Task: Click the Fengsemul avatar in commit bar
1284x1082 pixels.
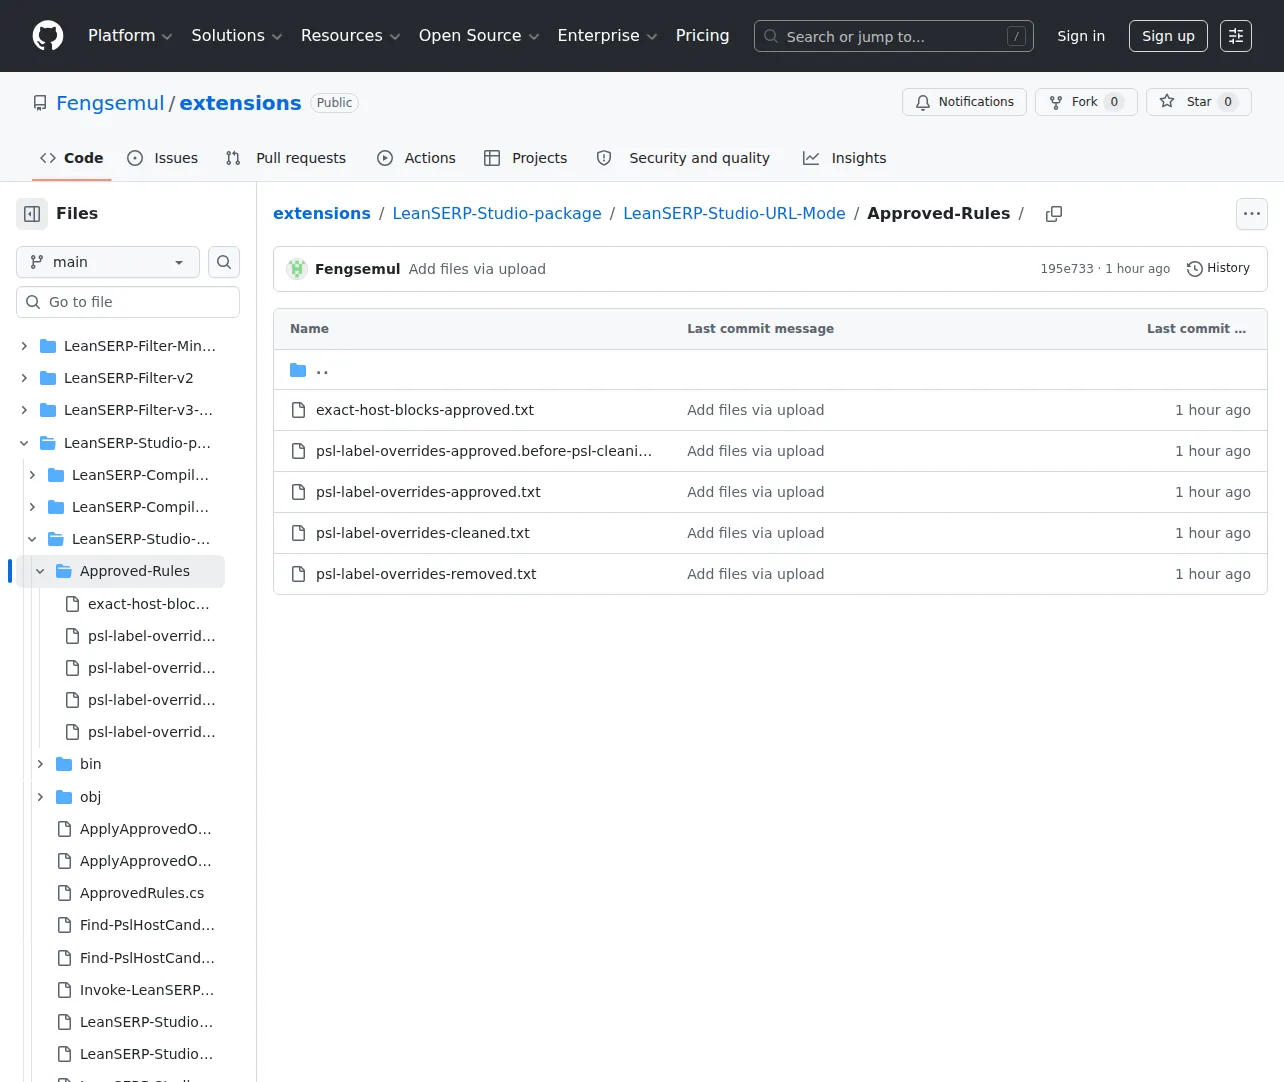Action: (297, 269)
